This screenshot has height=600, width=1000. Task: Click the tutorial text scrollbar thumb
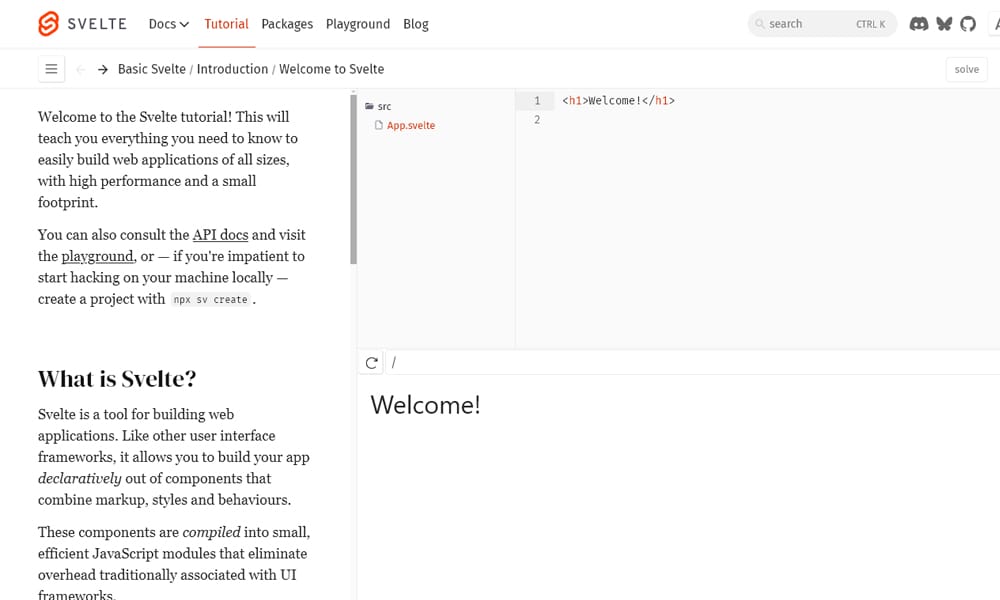(353, 179)
